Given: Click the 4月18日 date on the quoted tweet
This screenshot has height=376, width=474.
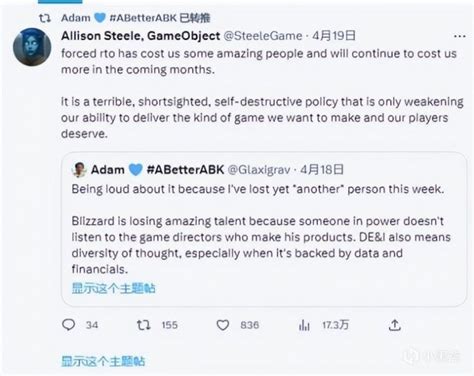Looking at the screenshot, I should pyautogui.click(x=322, y=169).
